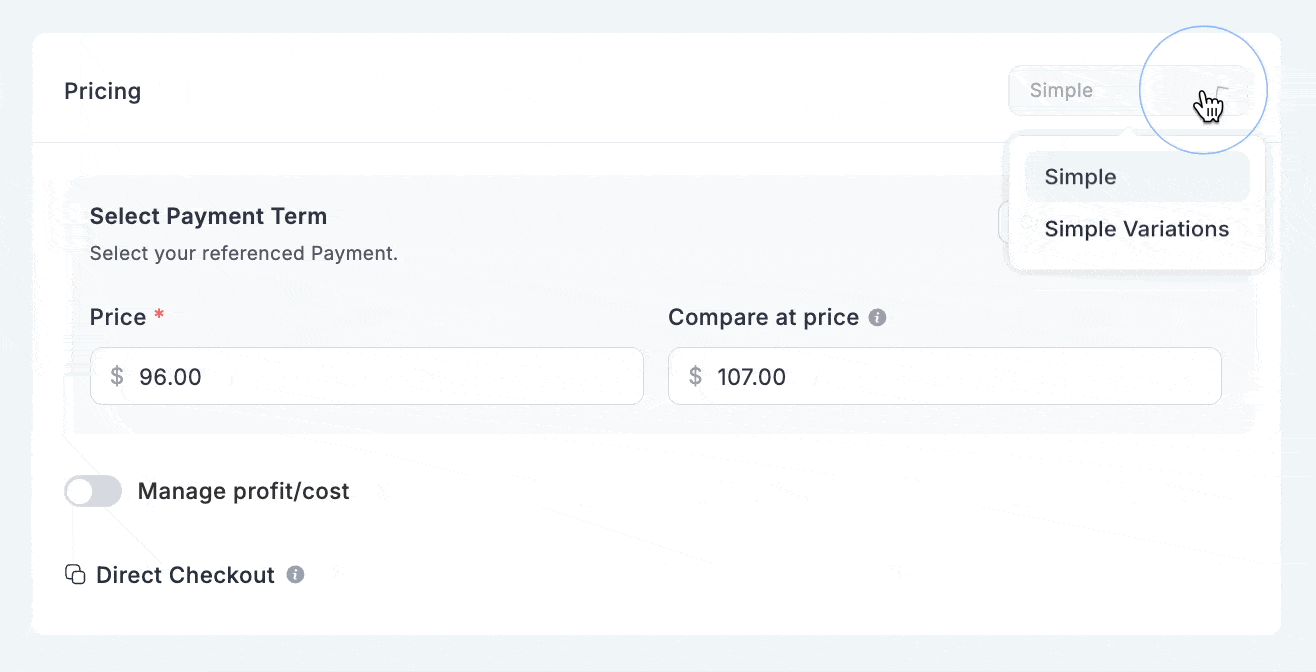Click the Compare at price label

click(763, 317)
